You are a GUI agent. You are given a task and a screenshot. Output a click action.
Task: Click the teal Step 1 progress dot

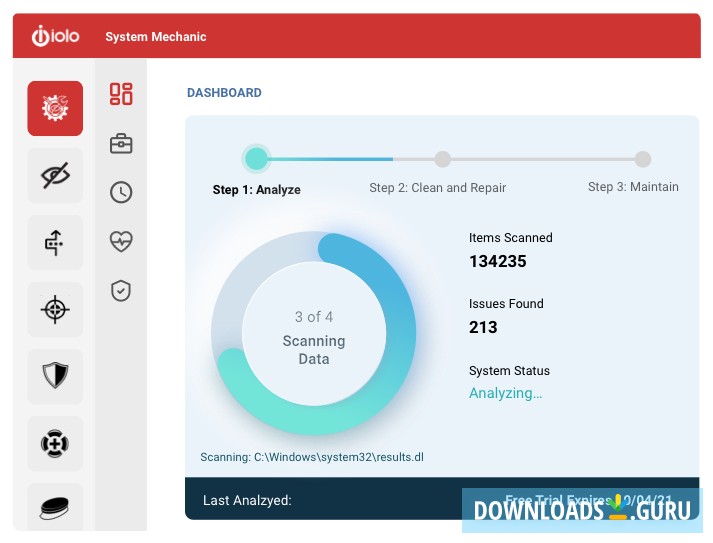point(256,159)
